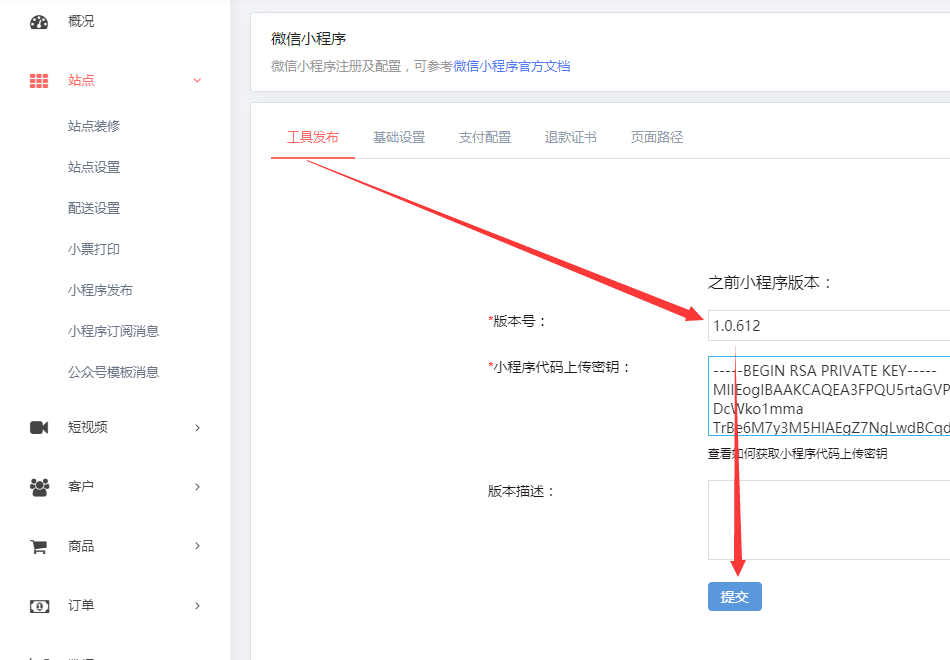Switch to the 页面路径 tab
Viewport: 950px width, 660px height.
pyautogui.click(x=657, y=138)
